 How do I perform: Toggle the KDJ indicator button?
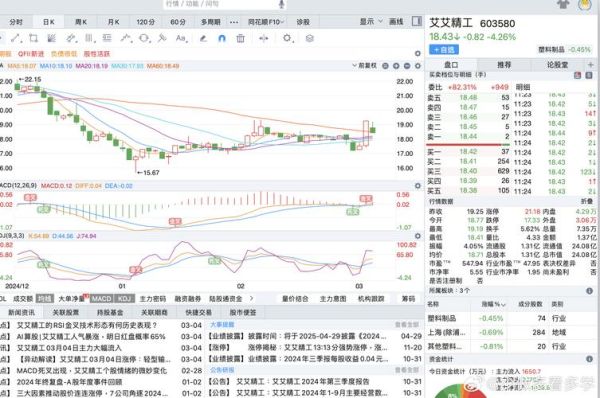[x=124, y=298]
